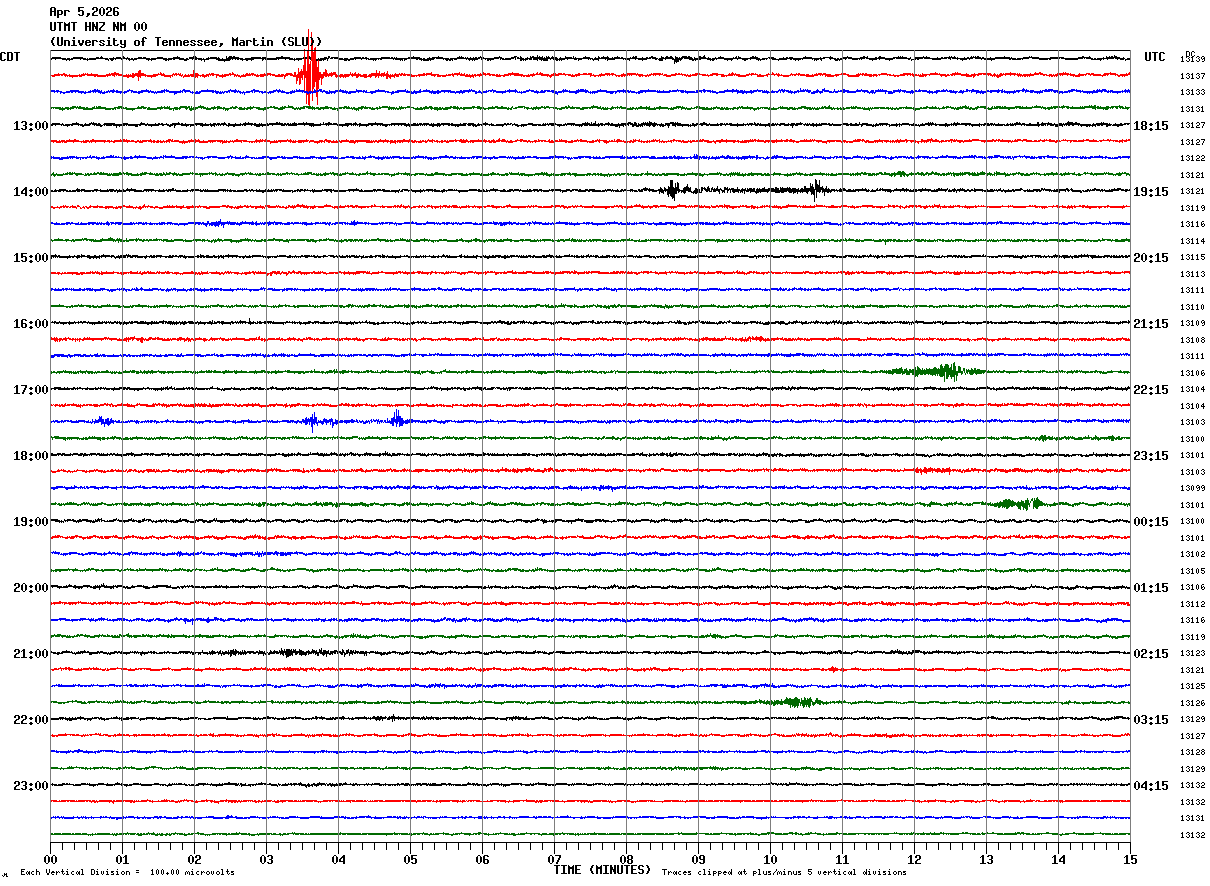Click the first black burst on the 14:00 trace
The height and width of the screenshot is (886, 1210).
point(672,189)
